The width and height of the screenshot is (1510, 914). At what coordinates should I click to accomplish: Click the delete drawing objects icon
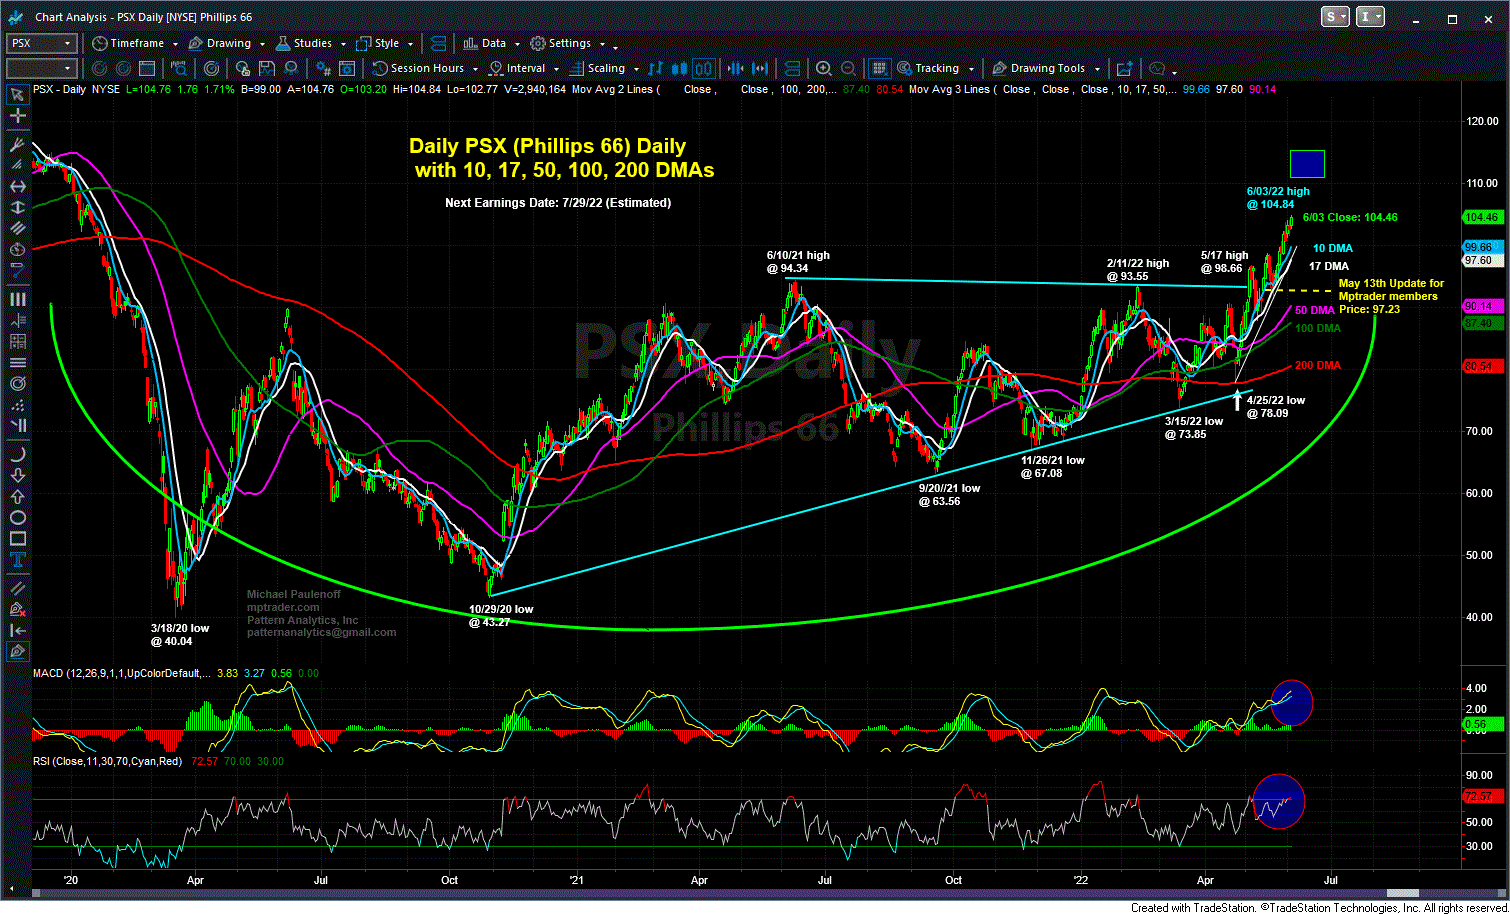[17, 608]
